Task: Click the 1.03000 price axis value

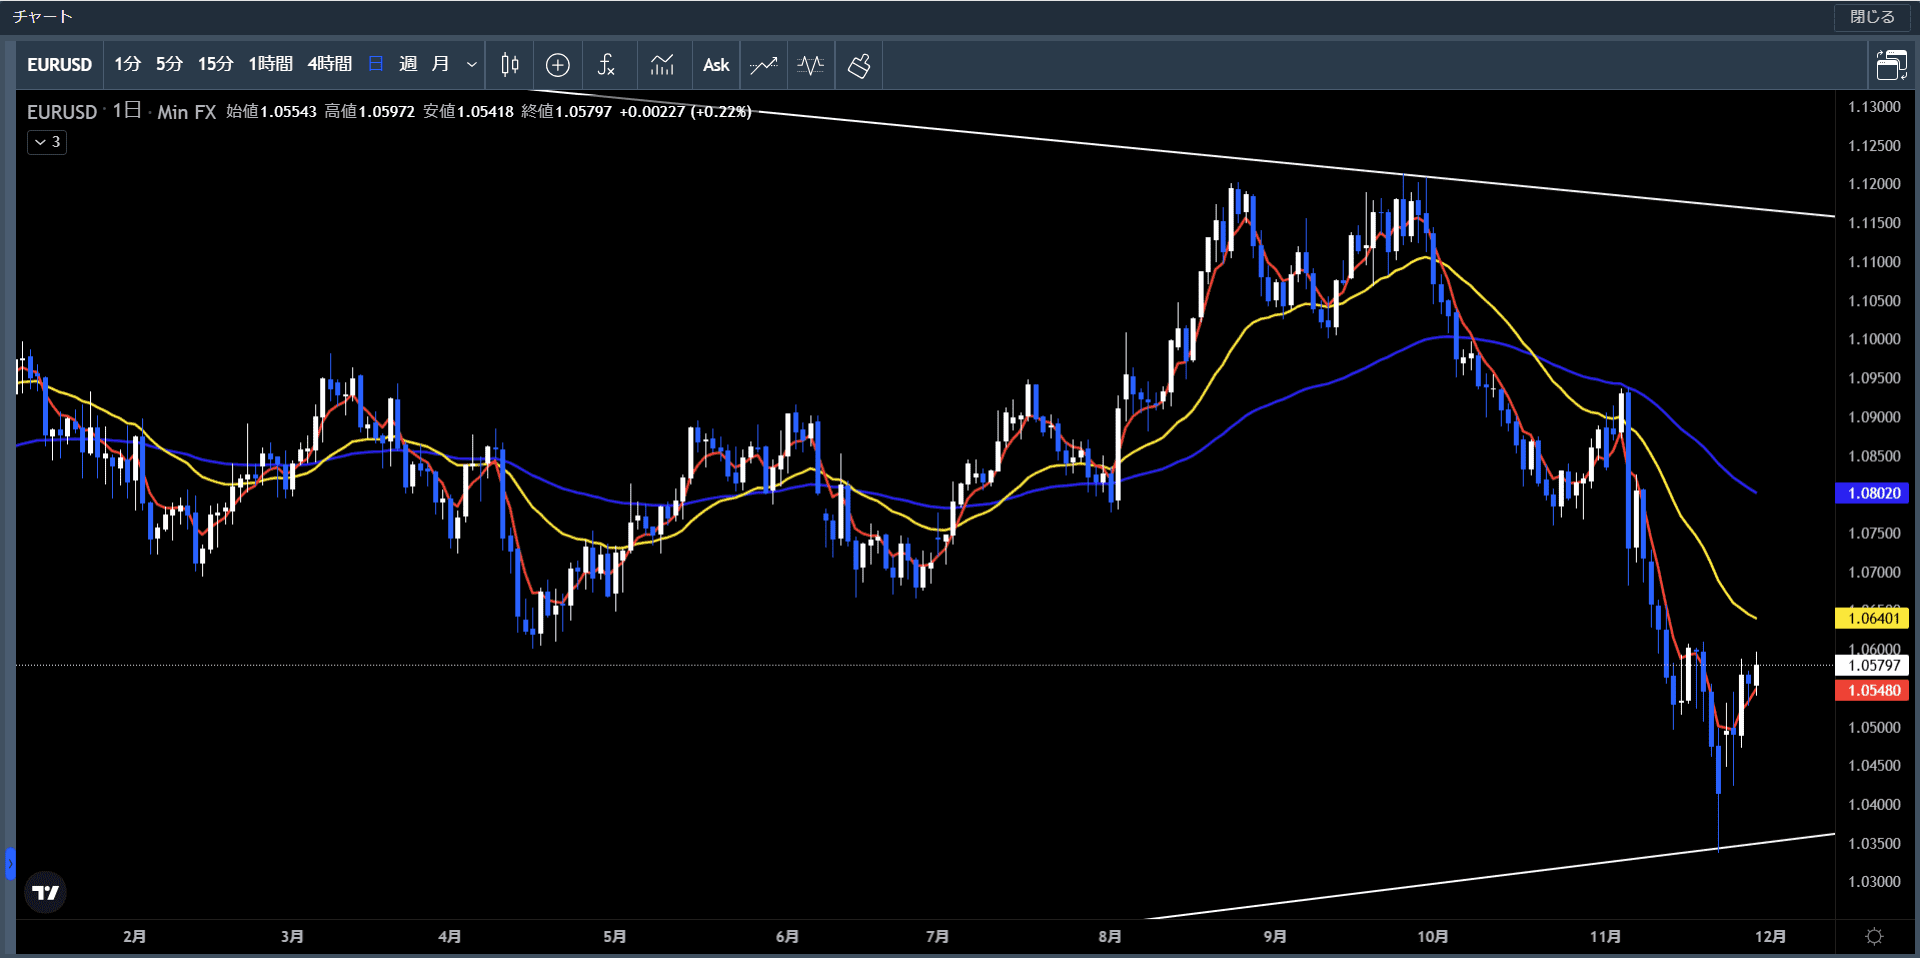Action: point(1874,882)
